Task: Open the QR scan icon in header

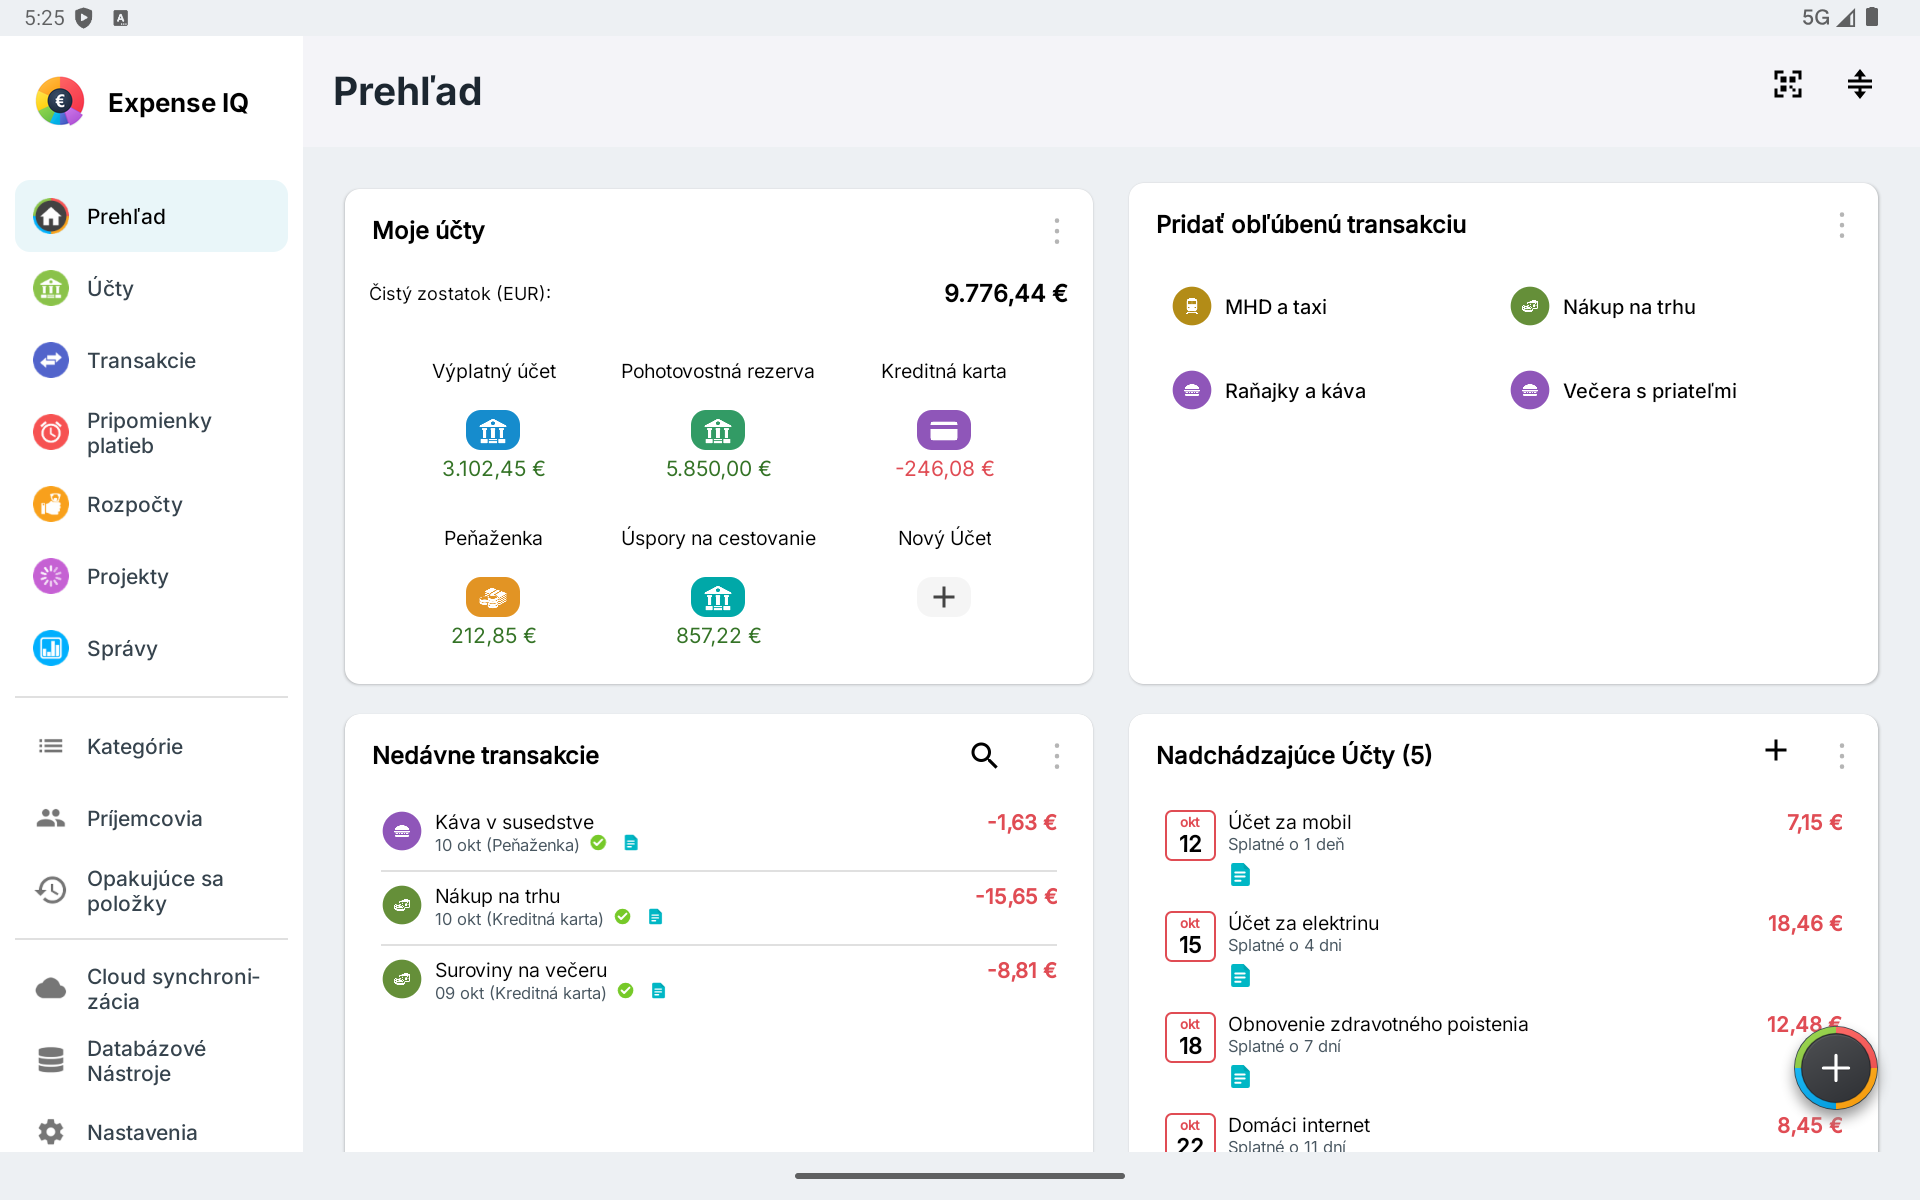Action: click(x=1788, y=84)
